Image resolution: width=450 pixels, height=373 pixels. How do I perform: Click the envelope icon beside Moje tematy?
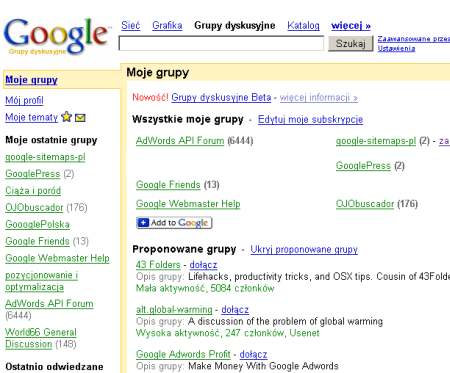[x=80, y=118]
